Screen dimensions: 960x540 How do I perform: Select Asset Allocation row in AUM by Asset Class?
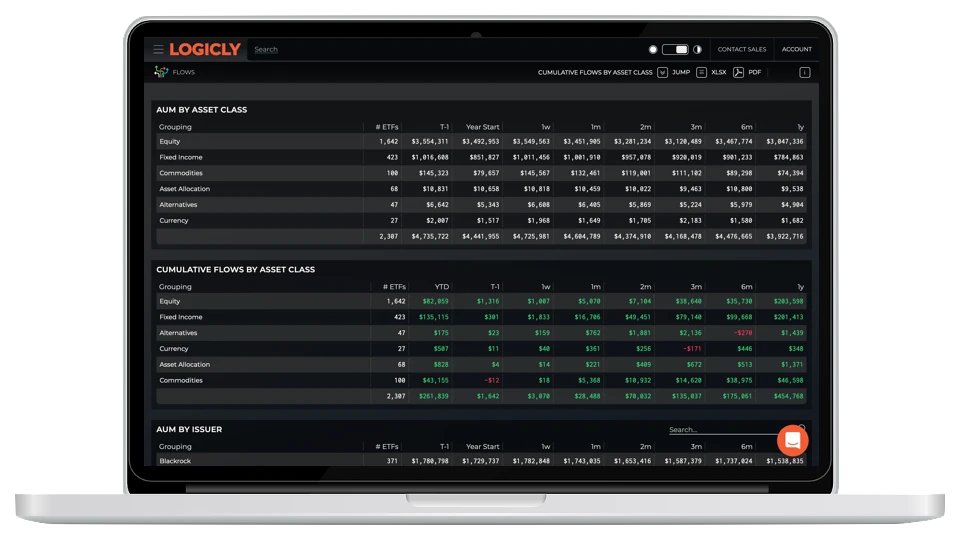(x=481, y=189)
